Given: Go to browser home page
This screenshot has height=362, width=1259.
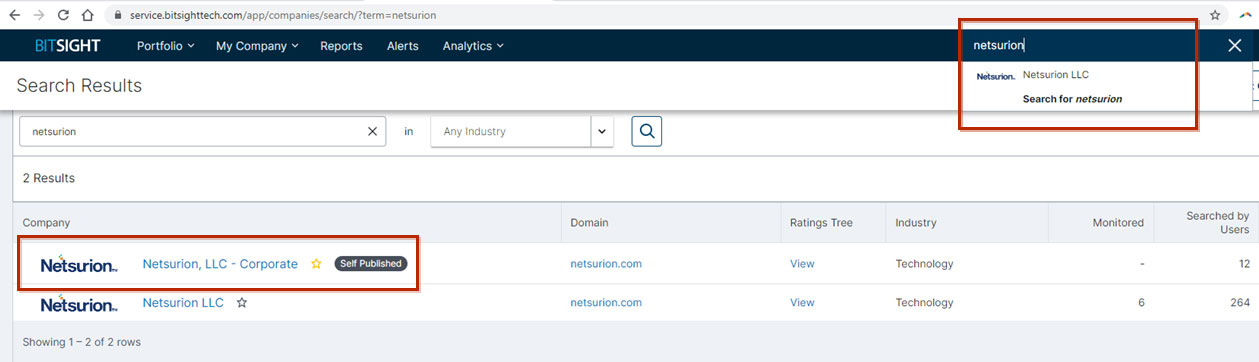Looking at the screenshot, I should pyautogui.click(x=88, y=15).
